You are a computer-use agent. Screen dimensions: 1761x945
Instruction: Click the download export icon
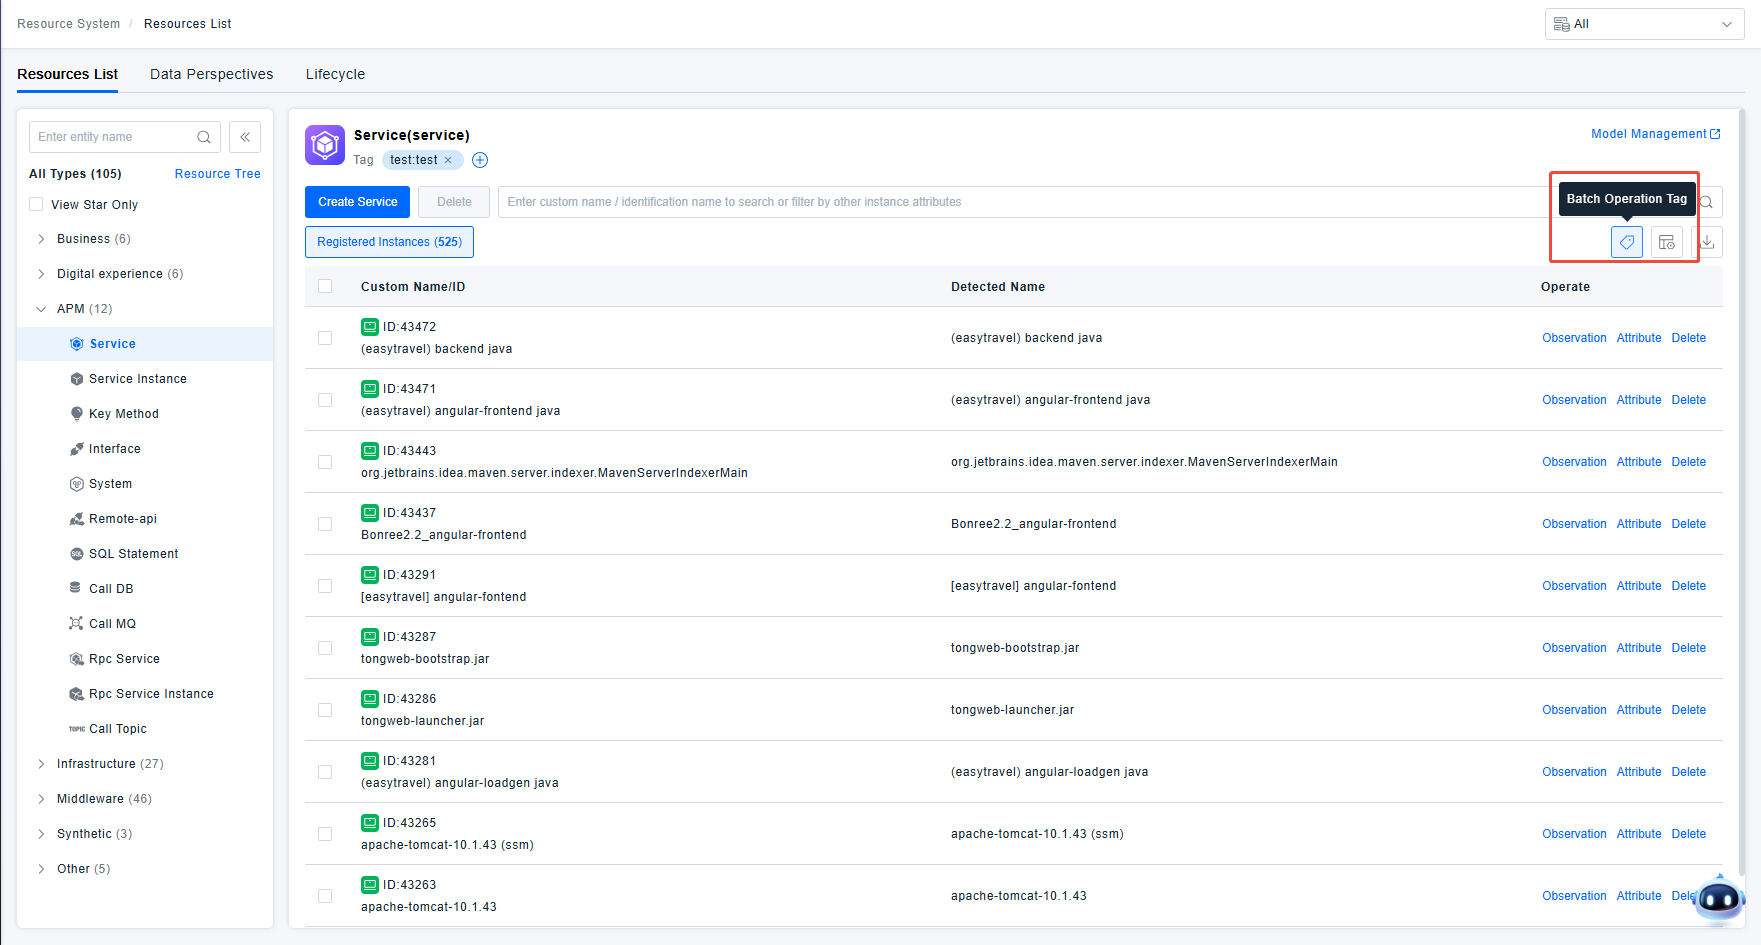(x=1707, y=242)
